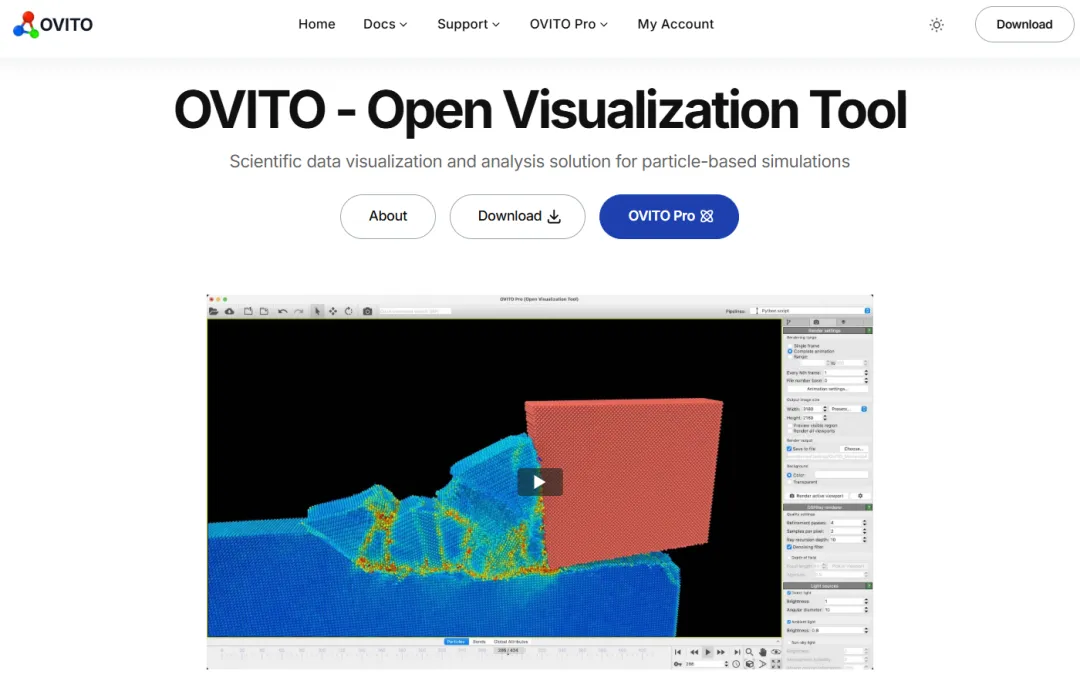Open the My Account page
The image size is (1080, 681).
point(675,24)
